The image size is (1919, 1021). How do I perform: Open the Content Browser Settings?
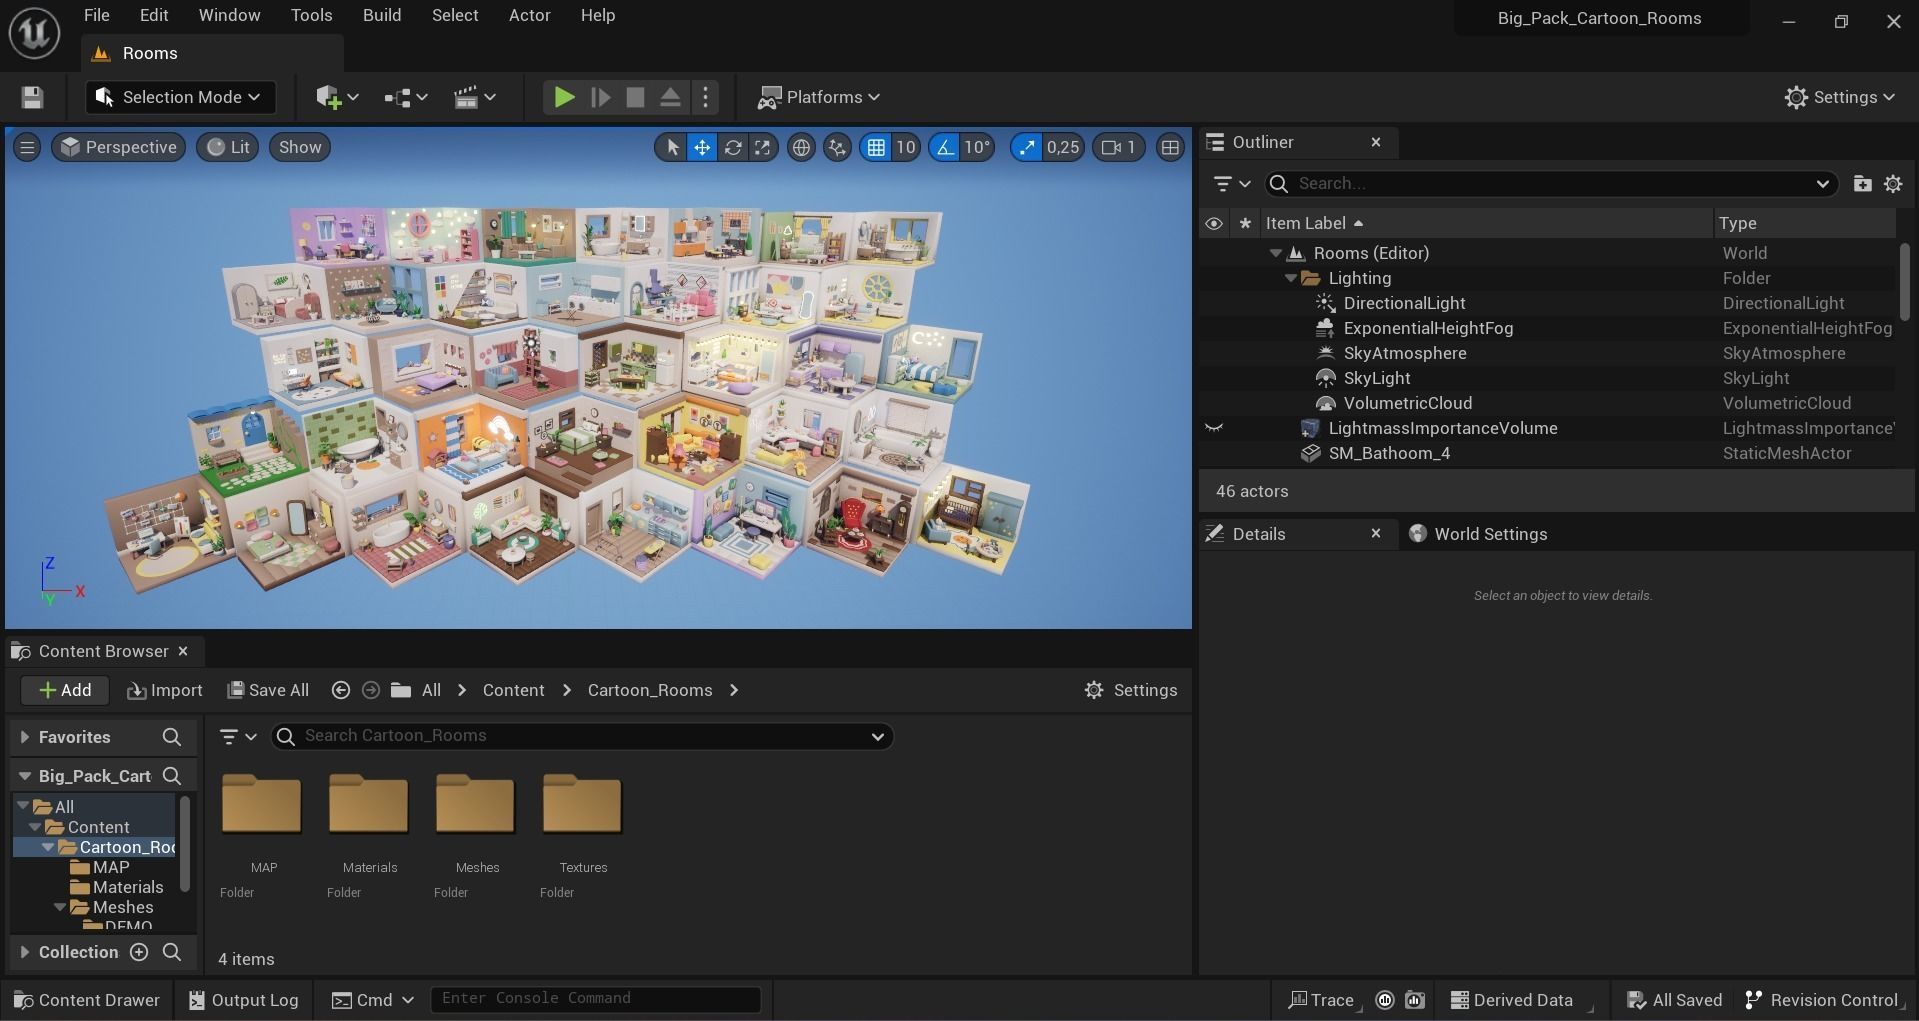click(x=1131, y=690)
